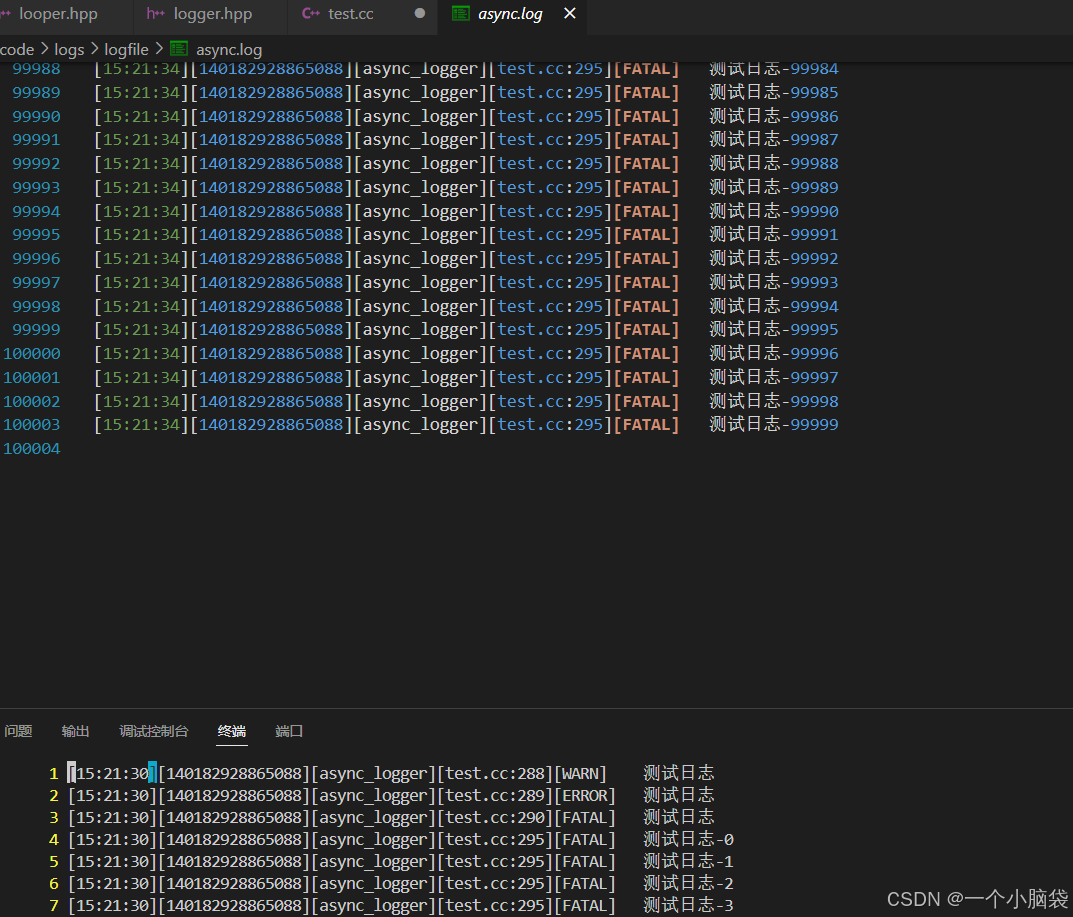1073x917 pixels.
Task: Expand breadcrumb chevron after 'logs'
Action: click(x=94, y=49)
